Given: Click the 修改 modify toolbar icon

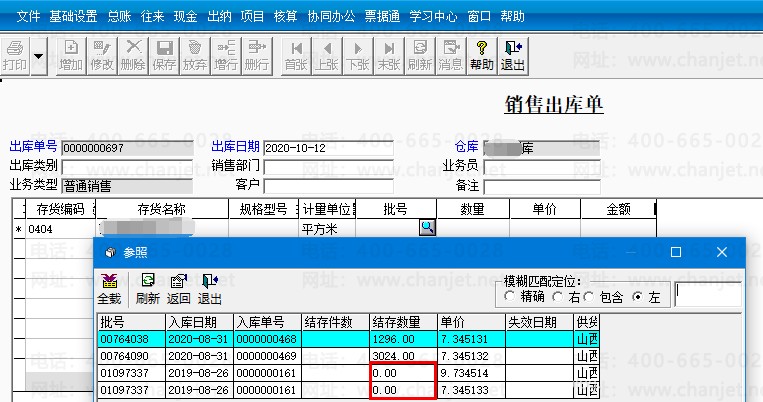Looking at the screenshot, I should coord(102,56).
